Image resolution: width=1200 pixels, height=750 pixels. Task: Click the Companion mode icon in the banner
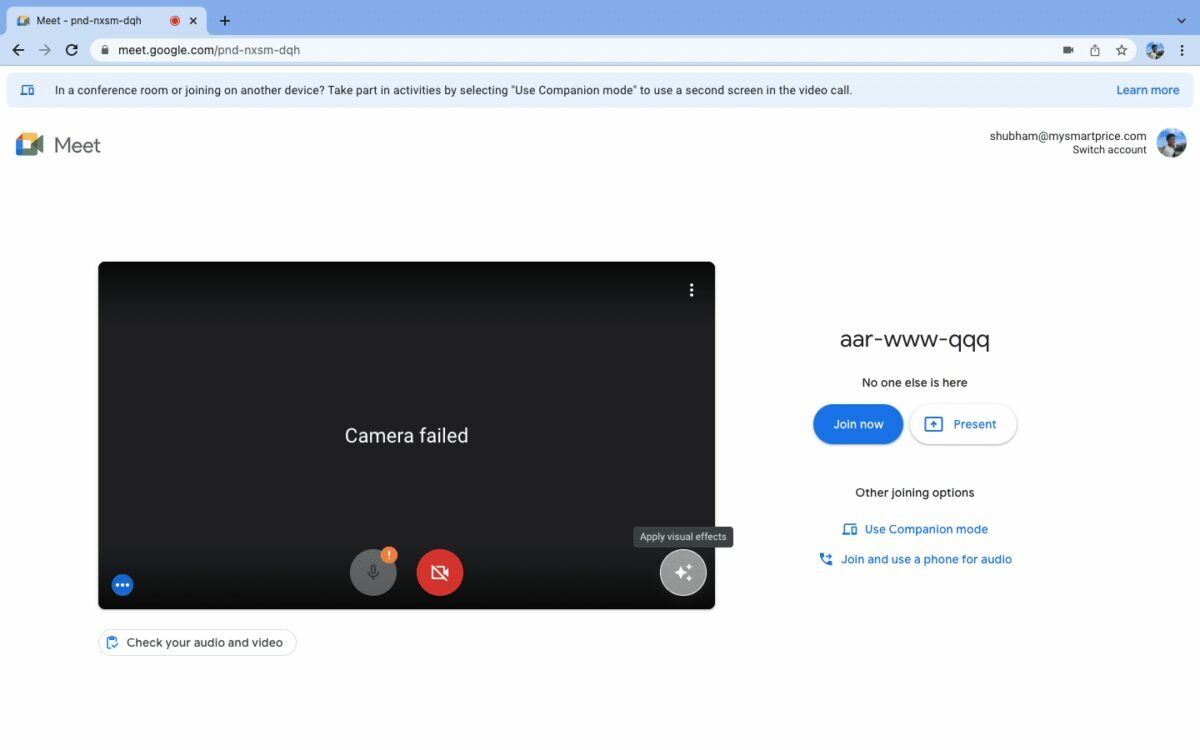[27, 89]
